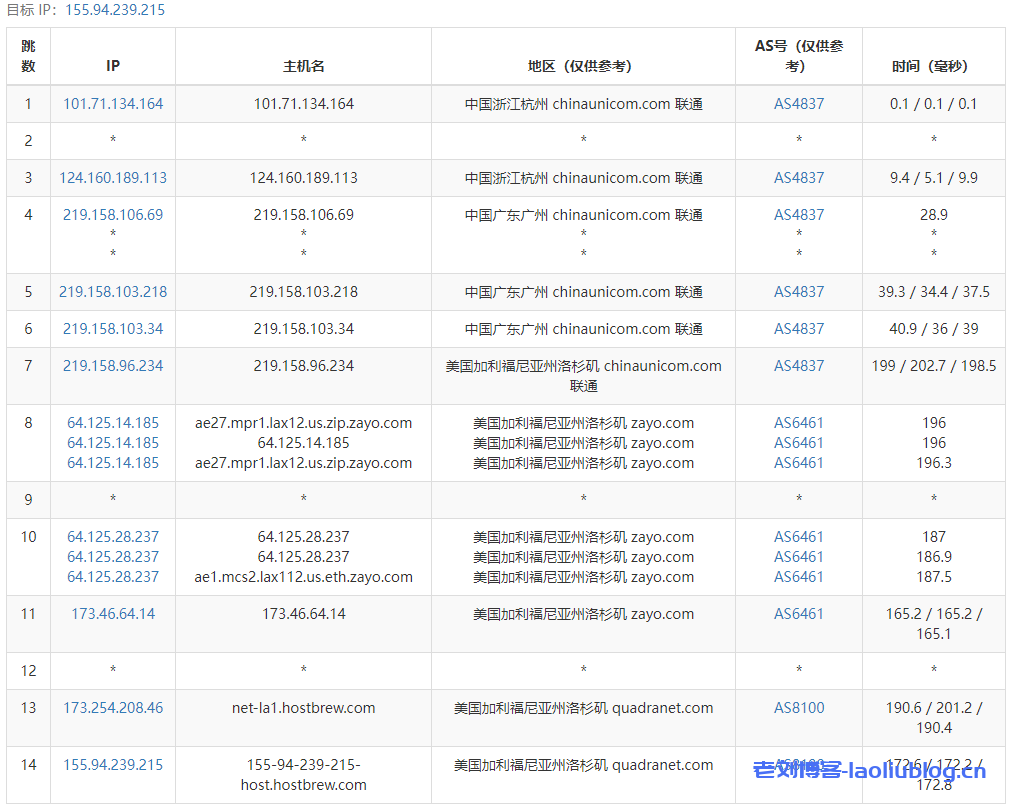Open the AS4837 link on hop 1
Screen dimensions: 1012x808
[798, 103]
